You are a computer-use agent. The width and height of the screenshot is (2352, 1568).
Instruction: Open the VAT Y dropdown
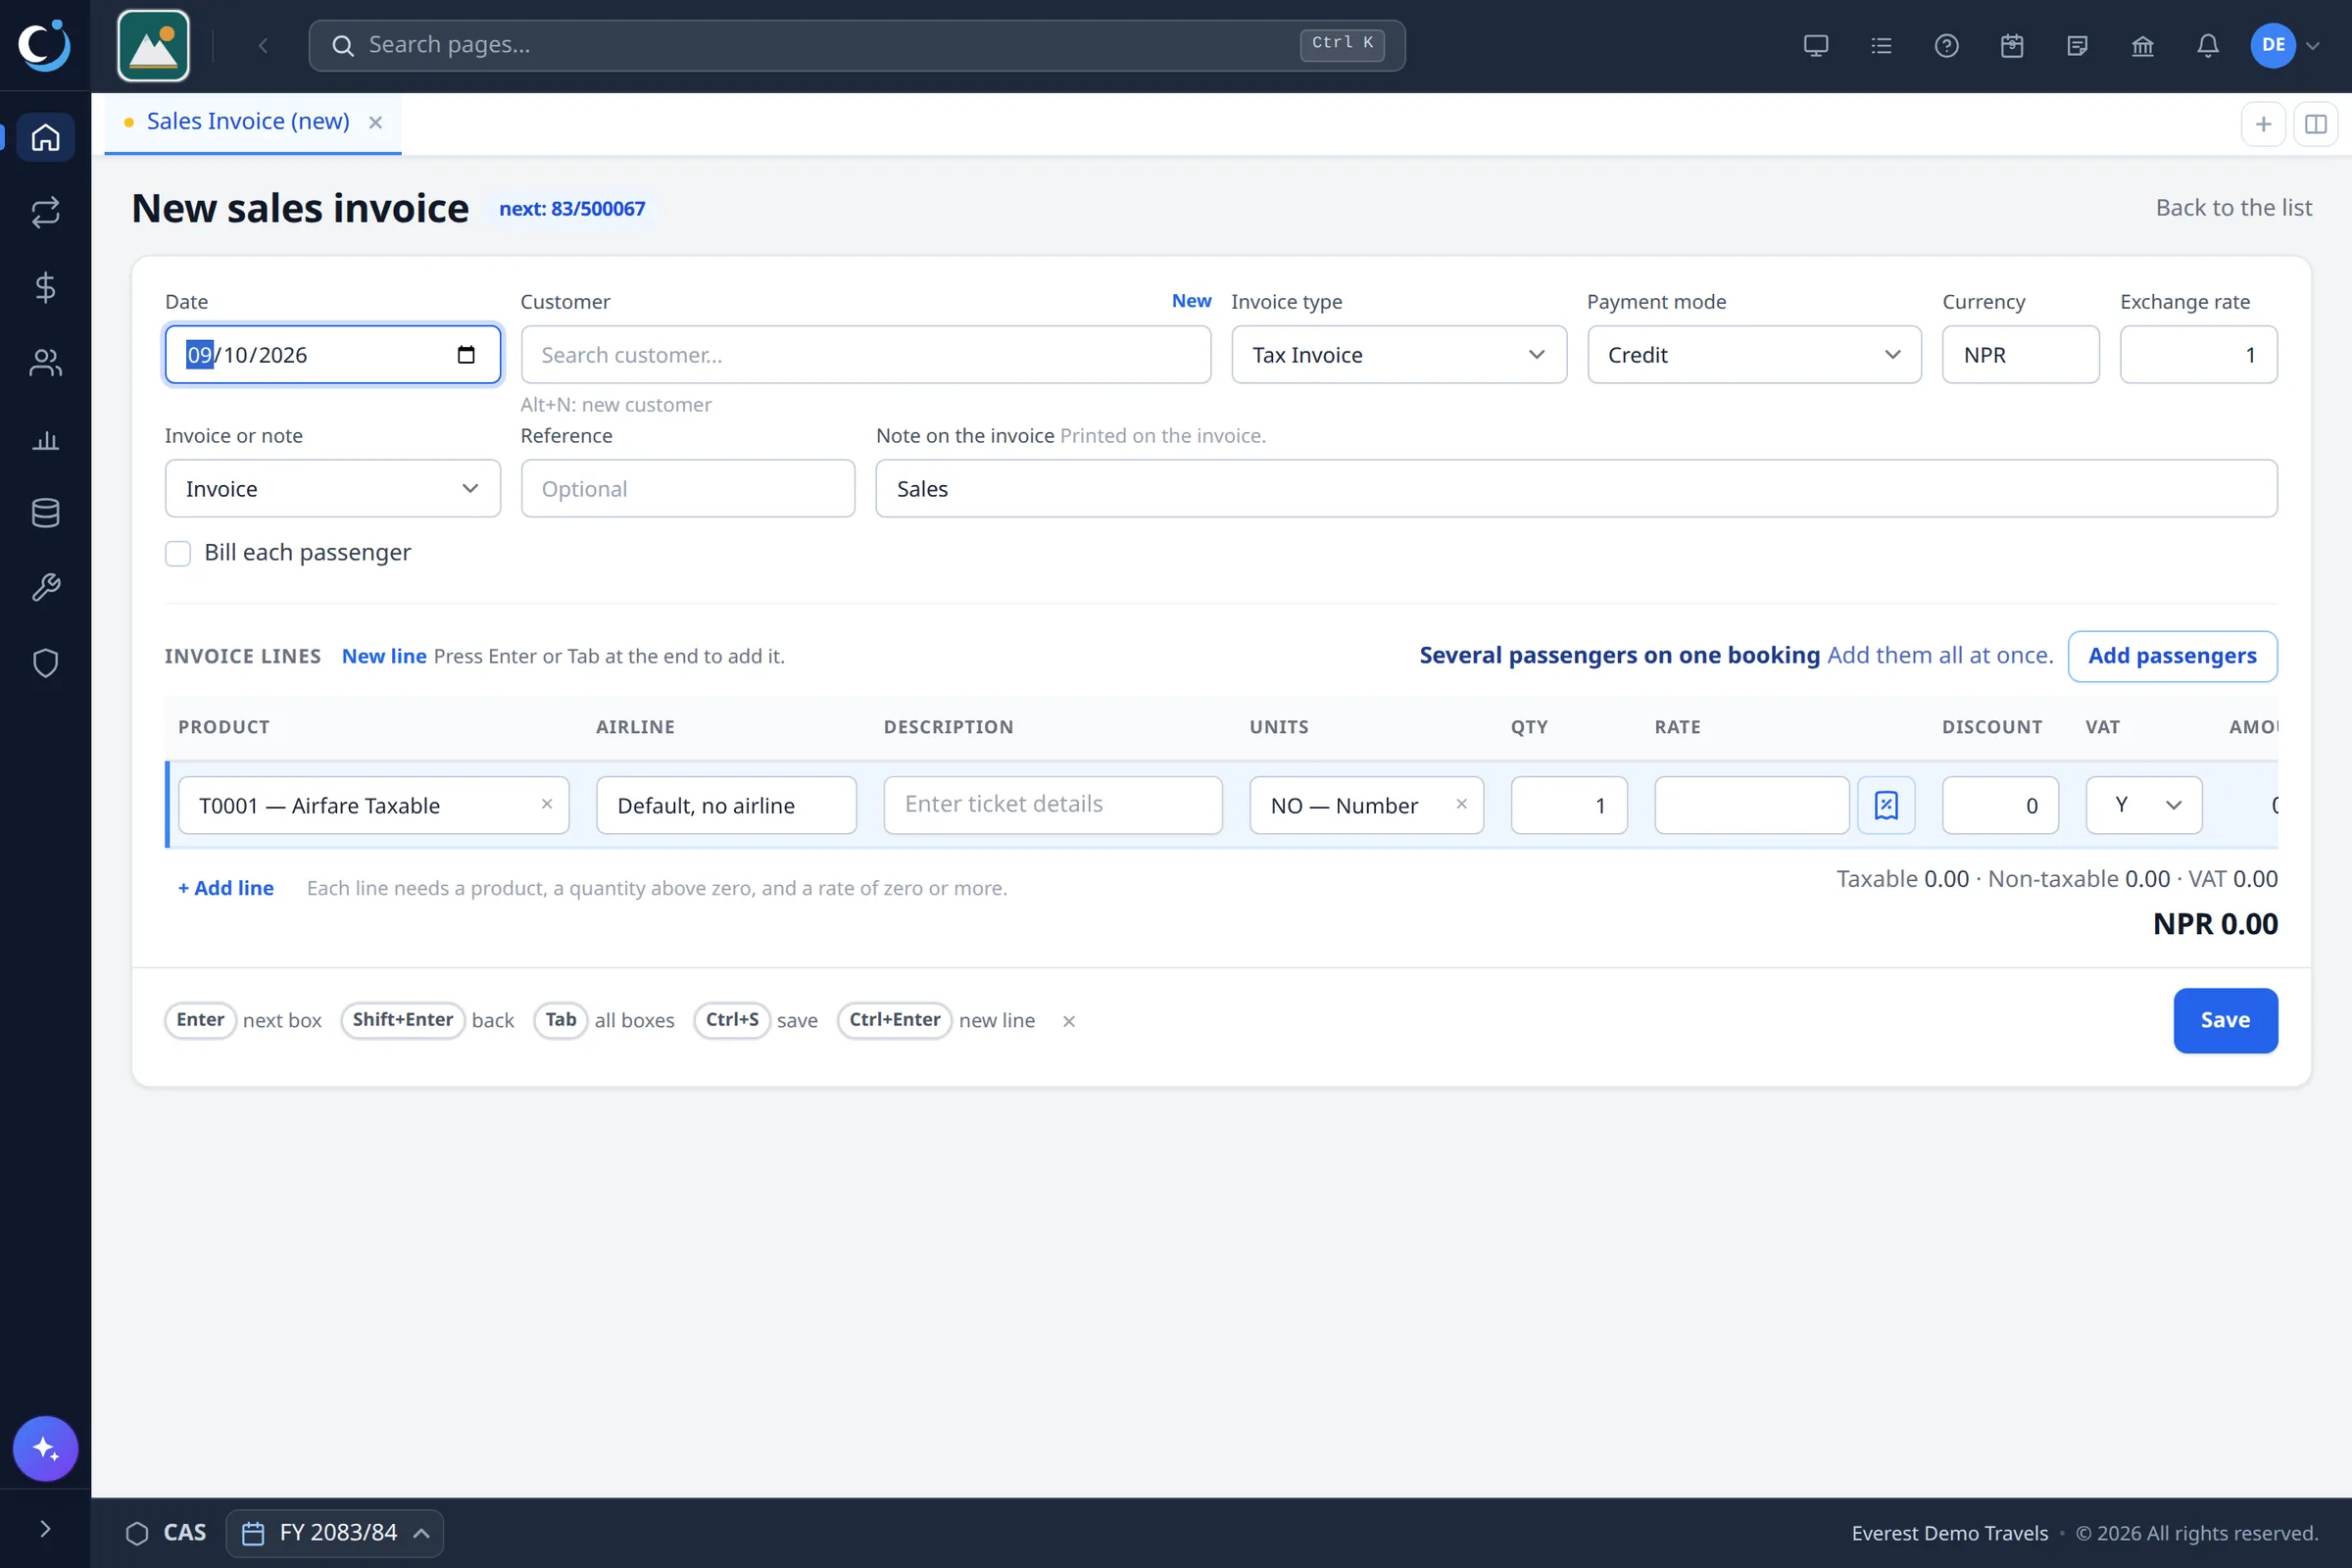tap(2143, 805)
